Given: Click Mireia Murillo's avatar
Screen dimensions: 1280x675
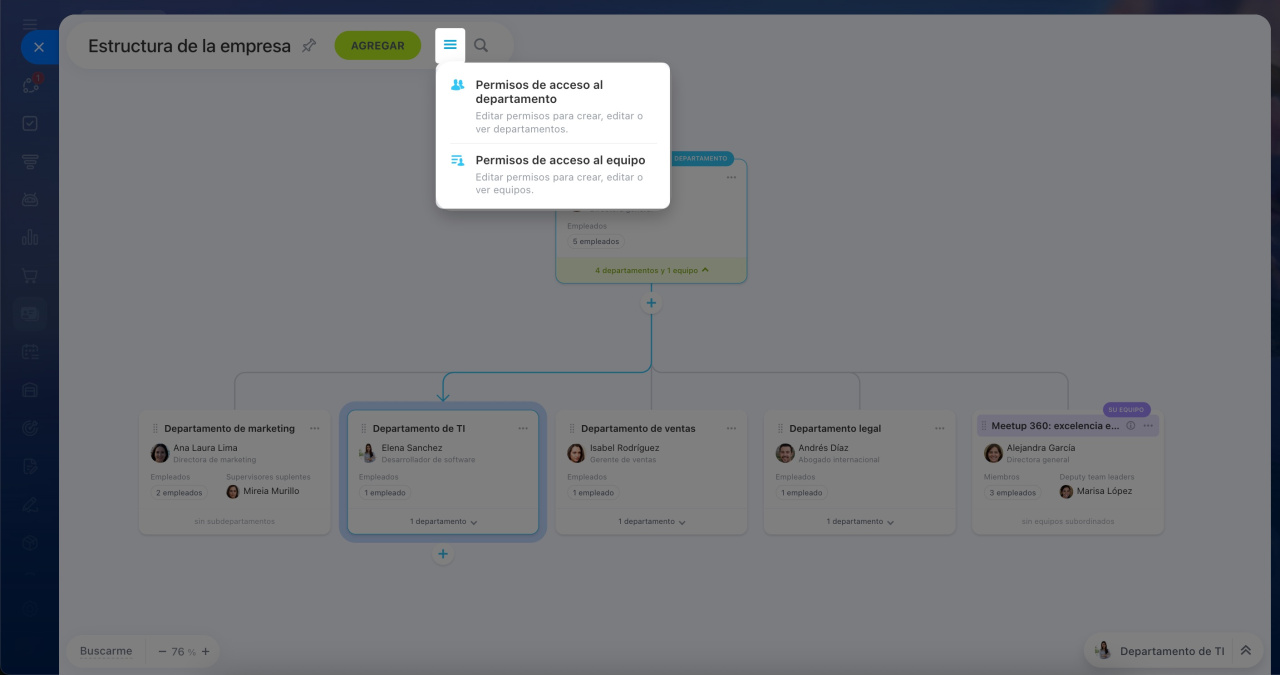Looking at the screenshot, I should [233, 492].
